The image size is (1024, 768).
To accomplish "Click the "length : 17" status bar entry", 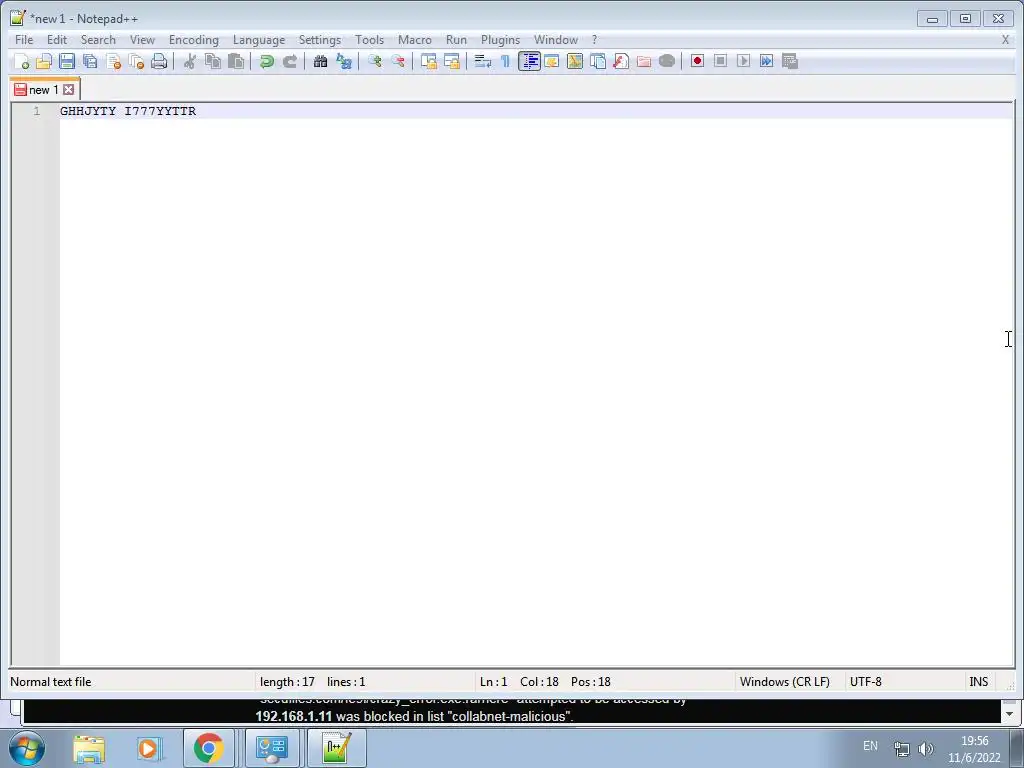I will 287,682.
